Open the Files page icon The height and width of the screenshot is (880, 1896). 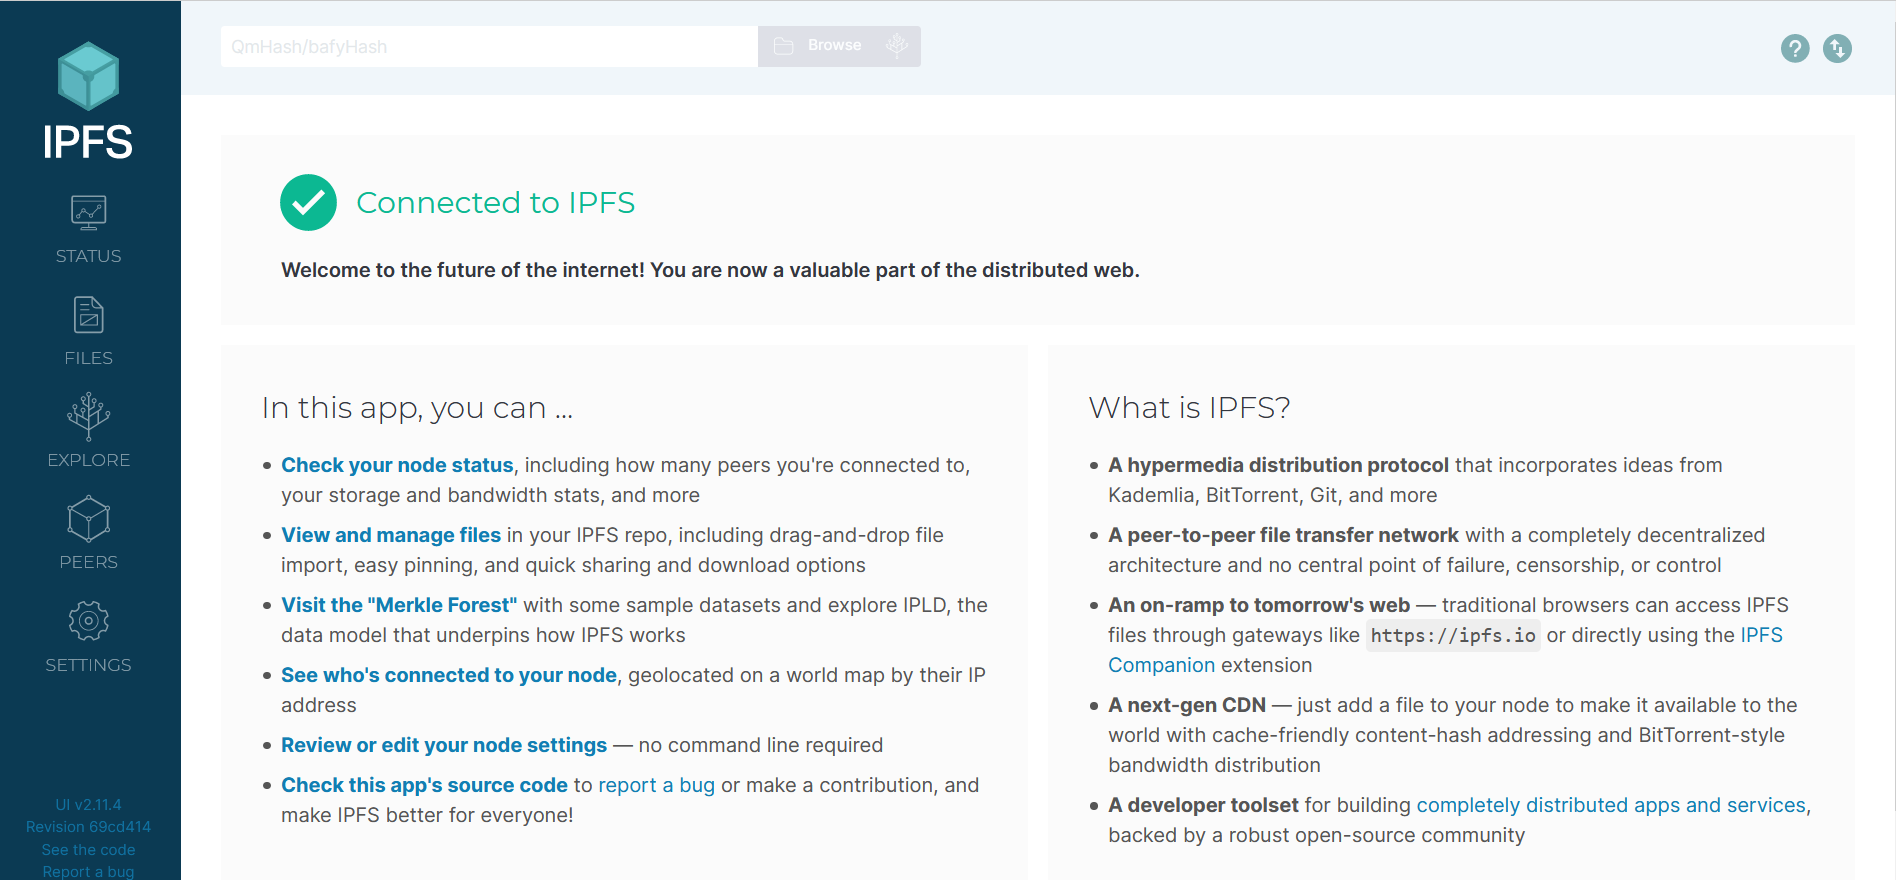point(88,316)
